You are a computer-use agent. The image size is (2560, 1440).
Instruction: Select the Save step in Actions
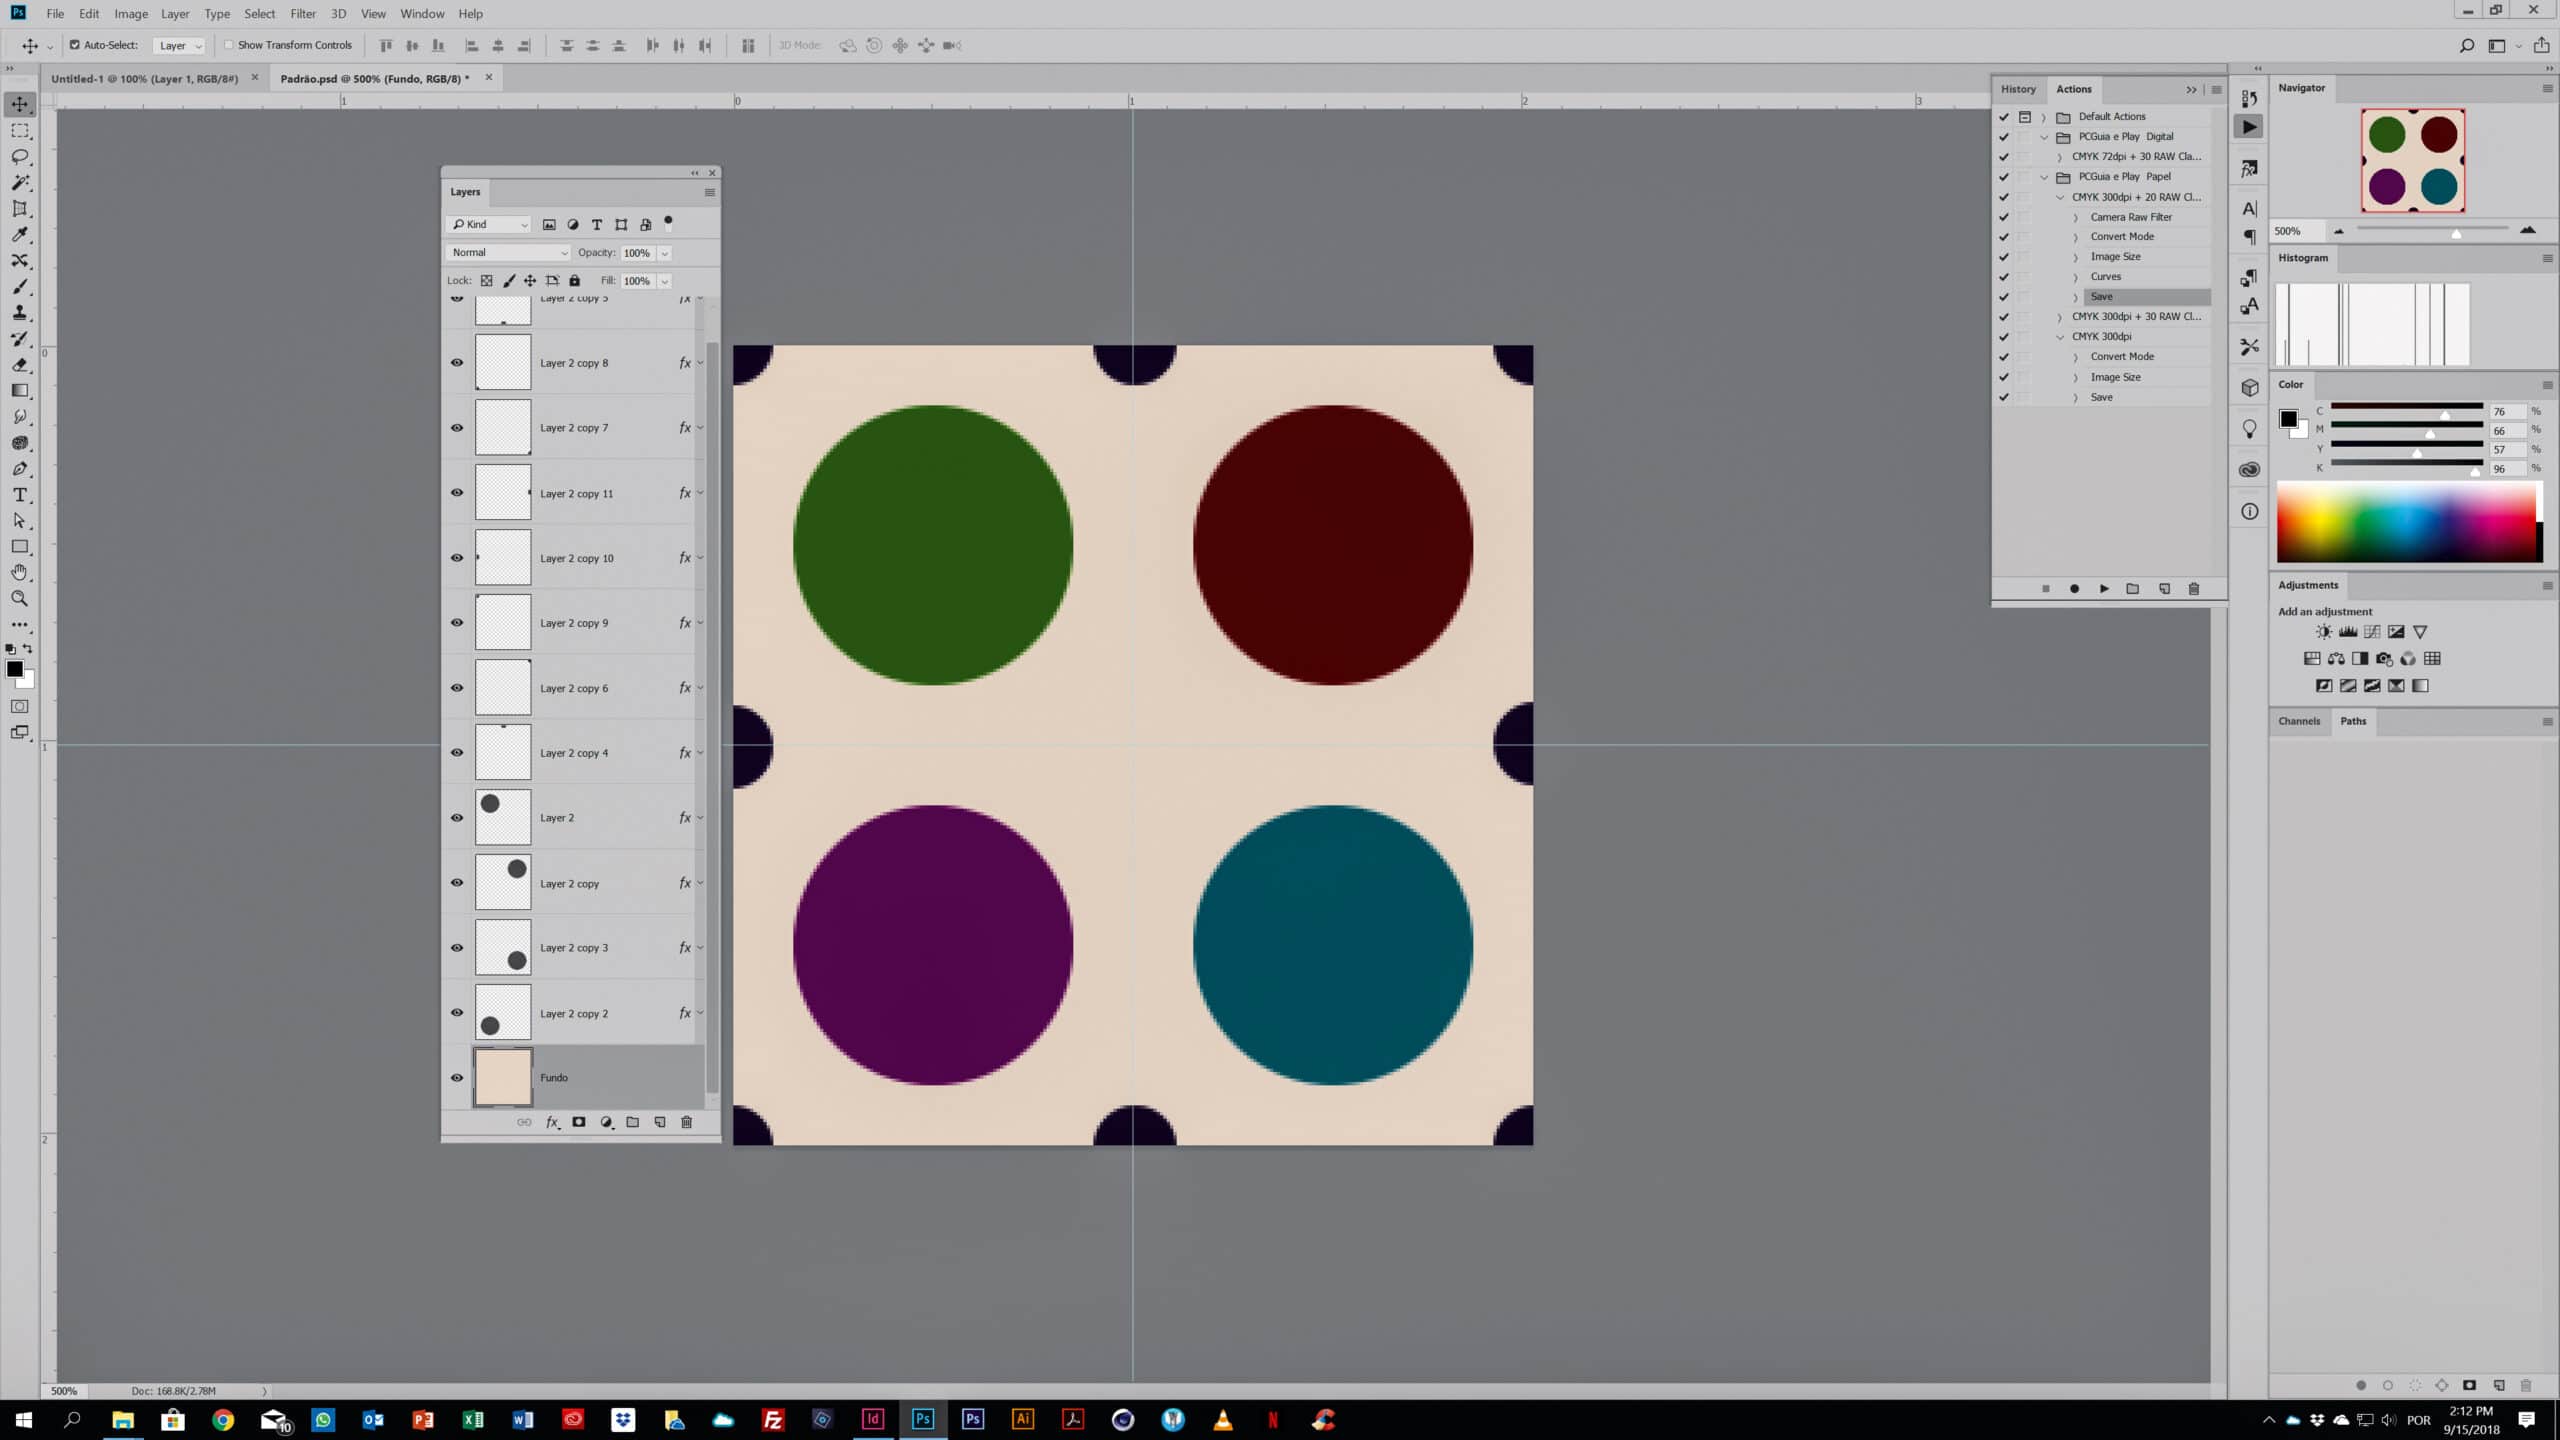(x=2147, y=297)
